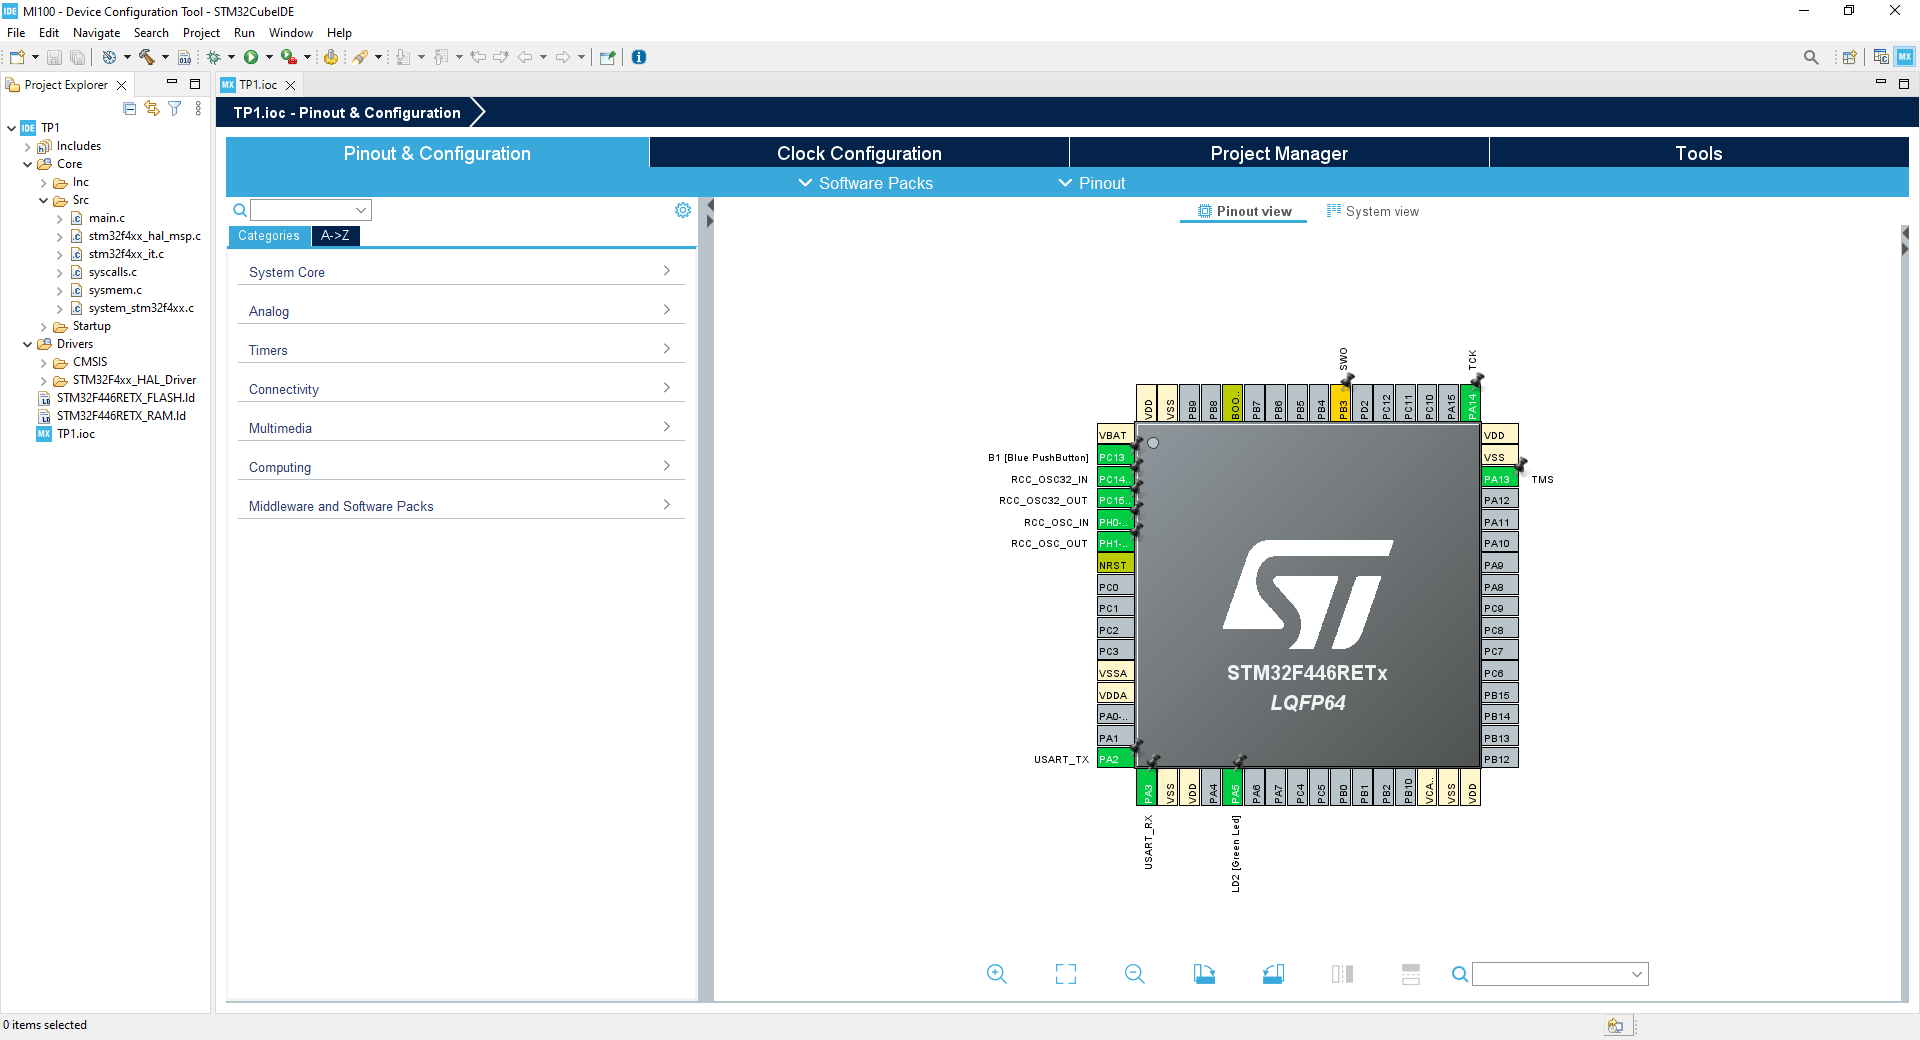The height and width of the screenshot is (1040, 1920).
Task: Click the pin editor icon in toolbar
Action: 607,57
